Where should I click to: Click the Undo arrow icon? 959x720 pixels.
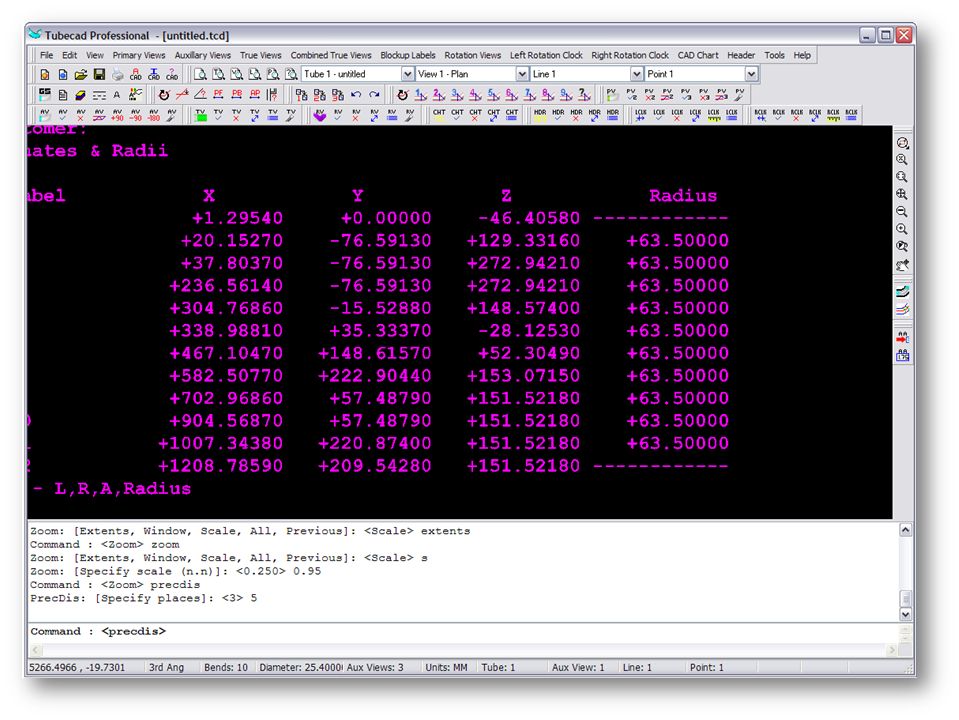point(356,95)
